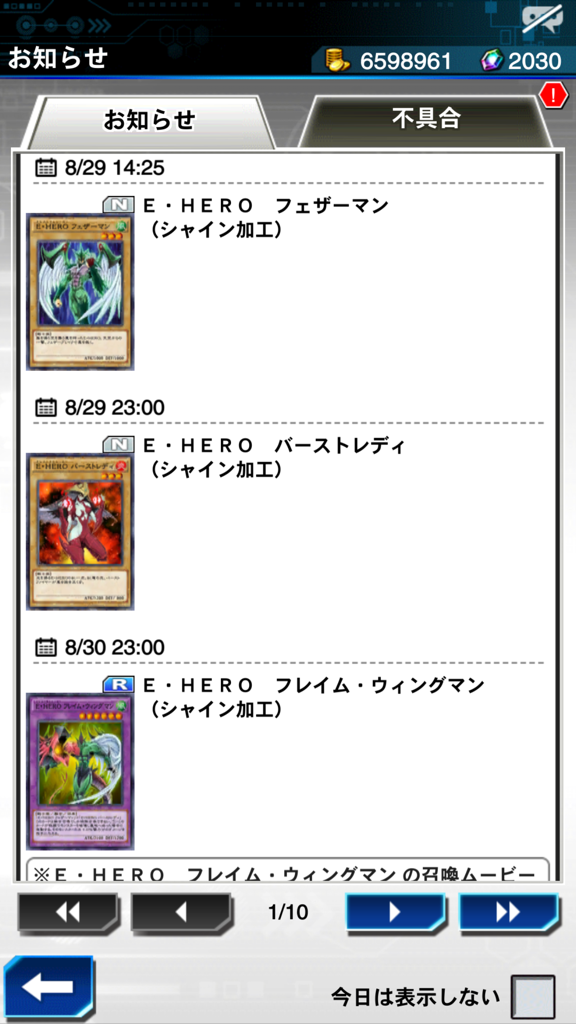Switch to the 不具合 tab
Viewport: 576px width, 1024px height.
pyautogui.click(x=426, y=119)
